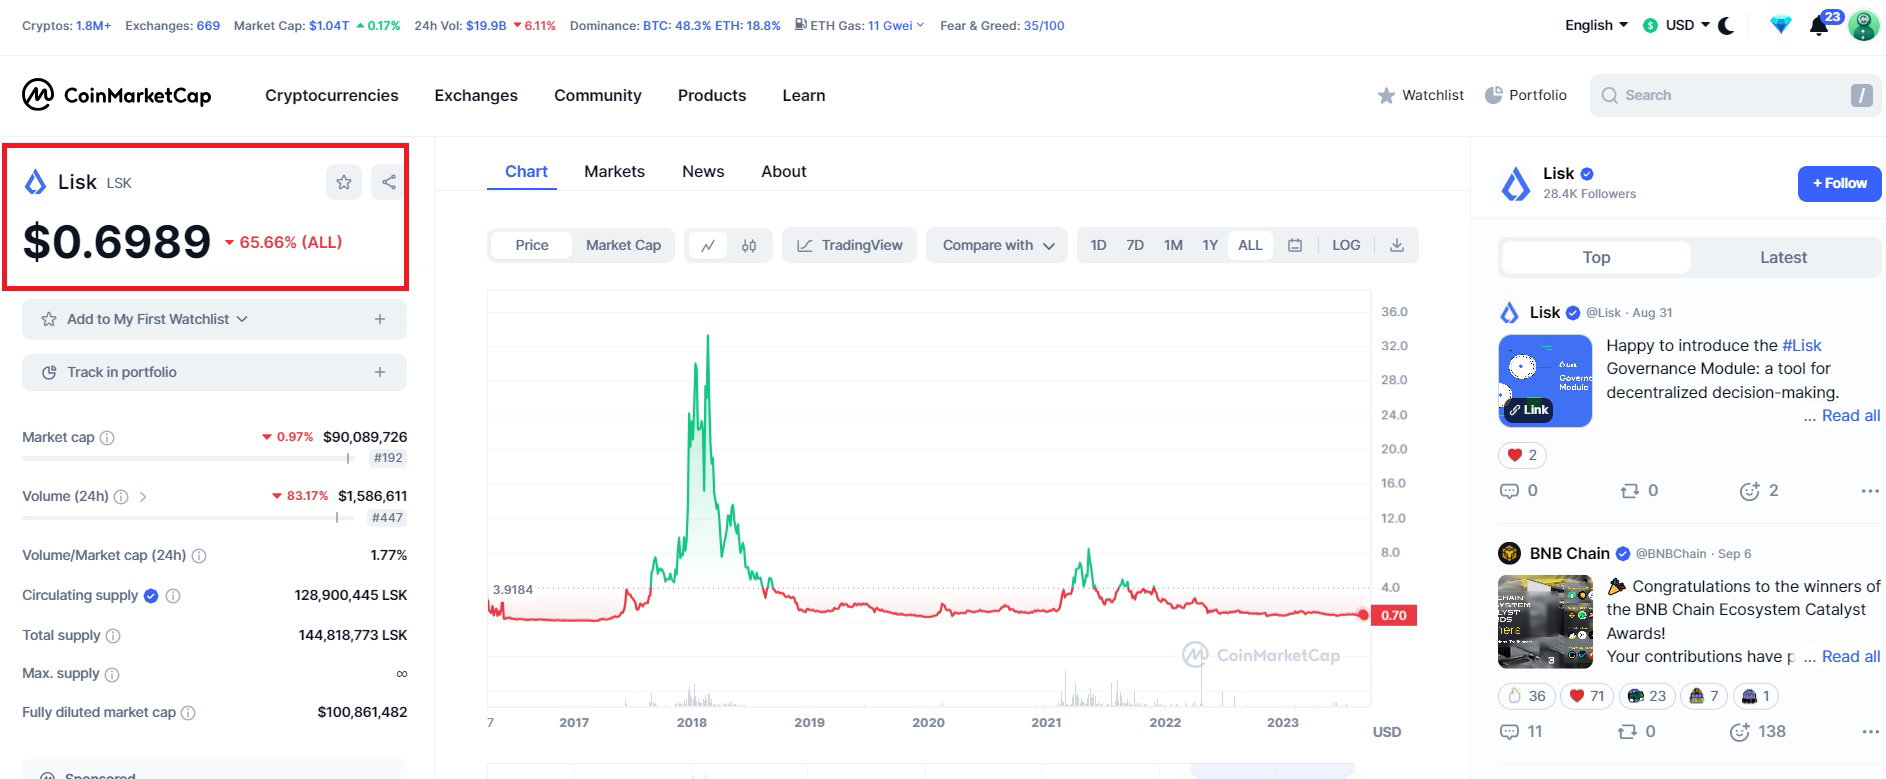This screenshot has width=1886, height=779.
Task: Switch to the Latest posts tab
Action: tap(1783, 257)
